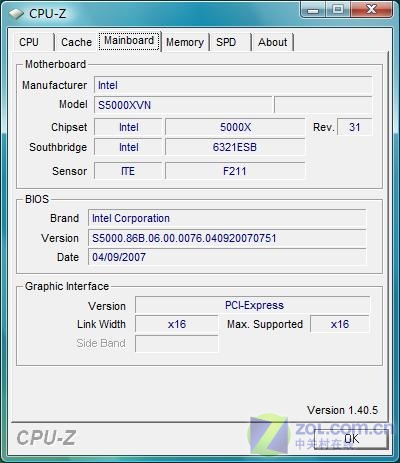This screenshot has width=400, height=463.
Task: Click the chipset 5000X field
Action: coord(235,127)
